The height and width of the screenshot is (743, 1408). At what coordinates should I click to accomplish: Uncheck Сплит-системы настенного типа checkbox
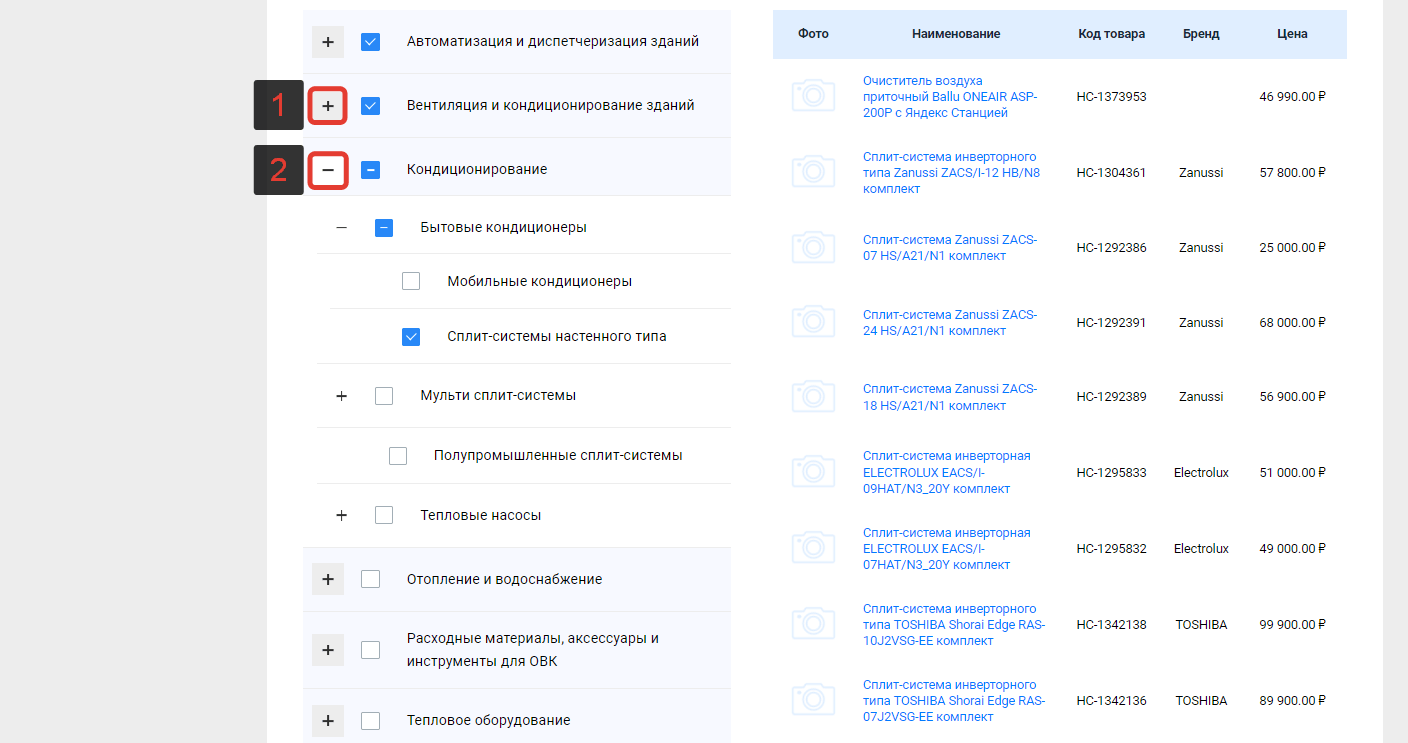411,336
